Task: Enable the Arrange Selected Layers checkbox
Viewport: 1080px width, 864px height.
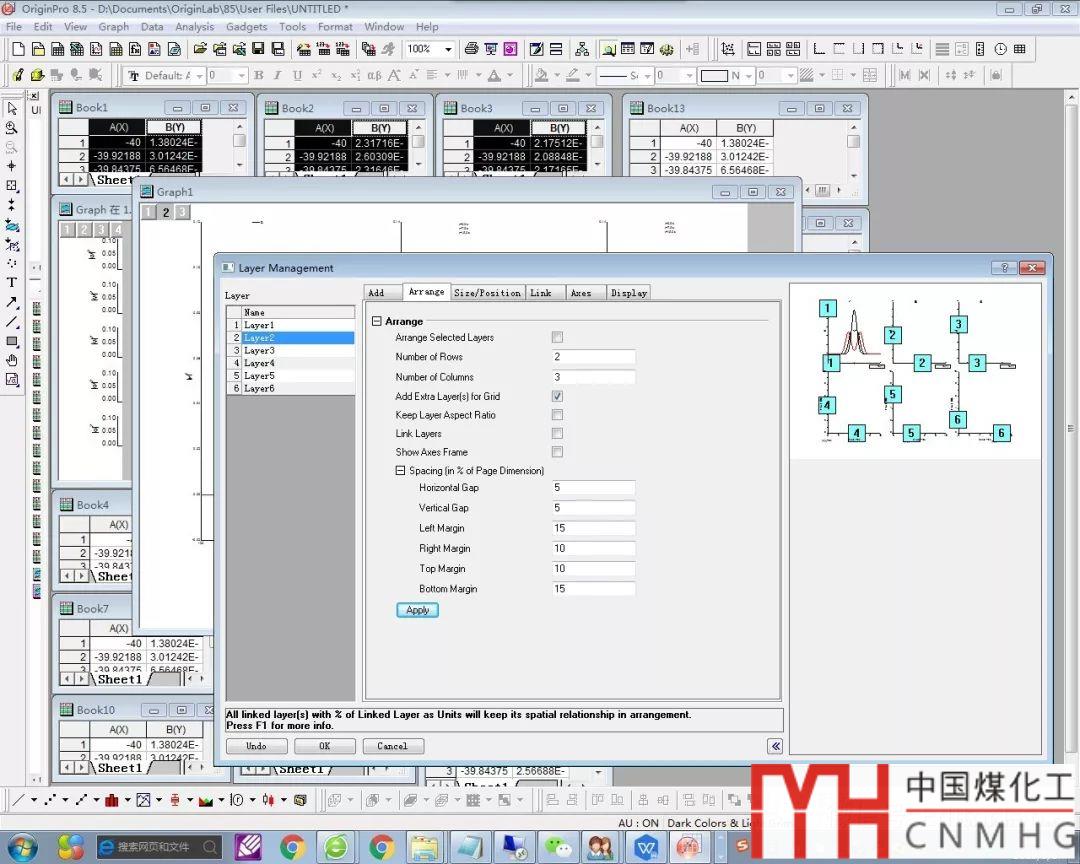Action: pos(557,338)
